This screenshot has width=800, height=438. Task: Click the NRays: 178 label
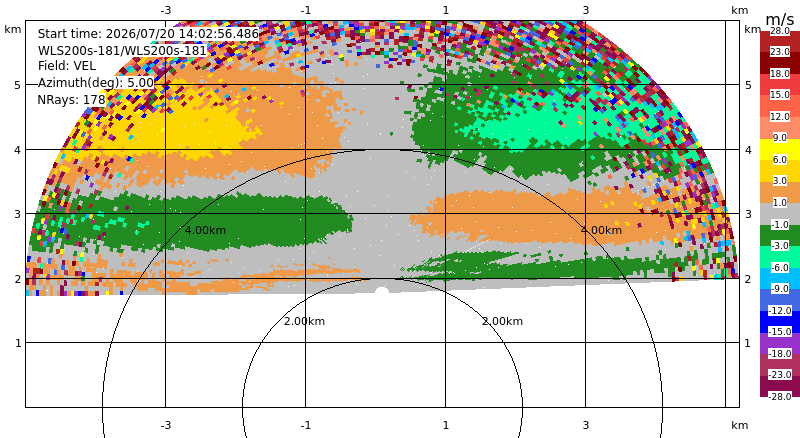click(71, 100)
